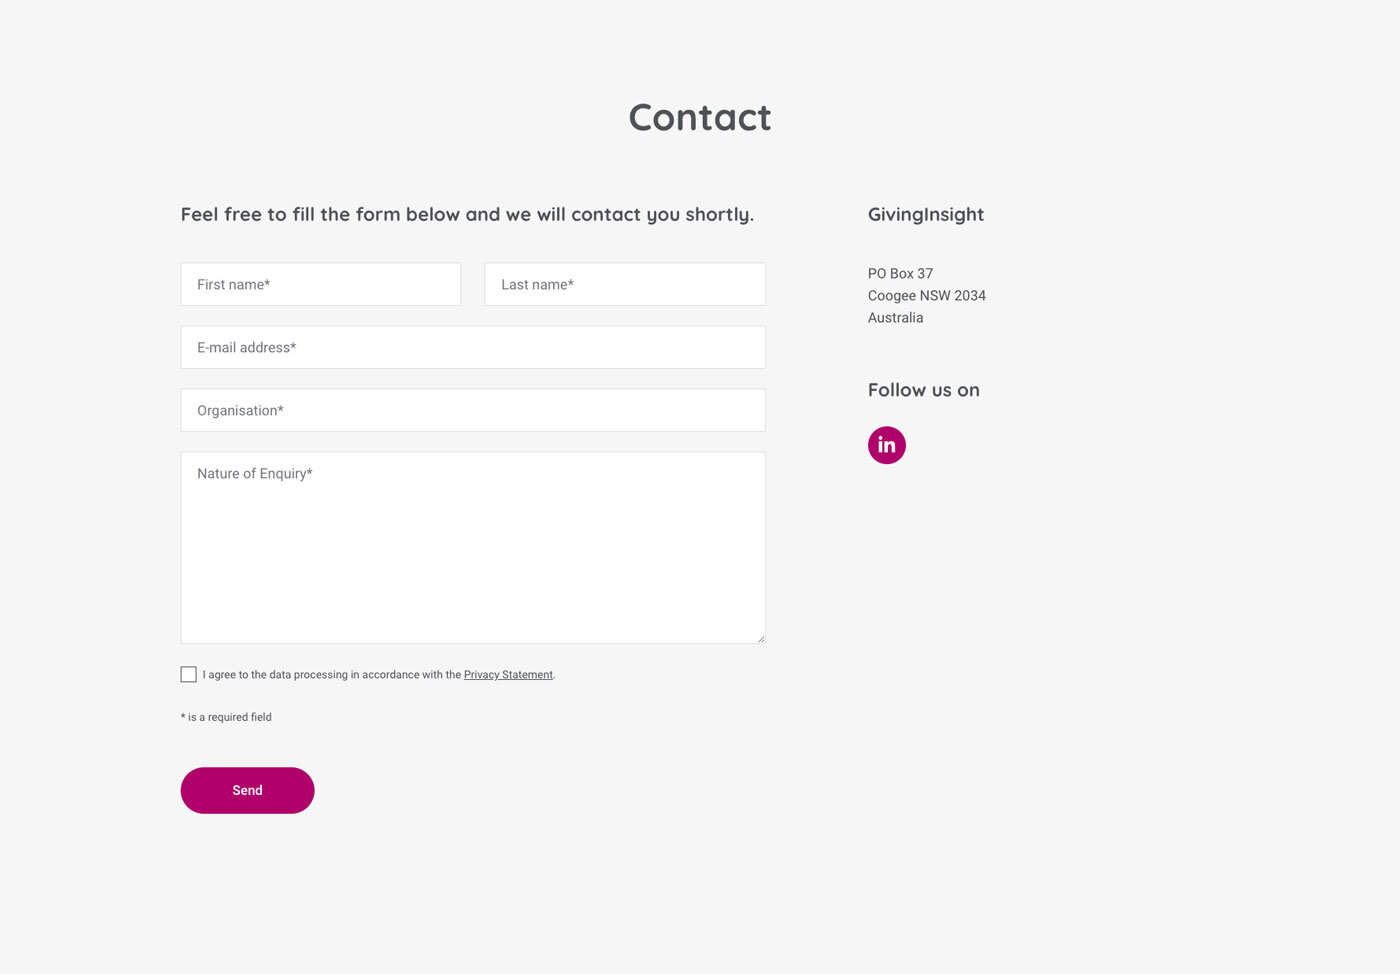1400x974 pixels.
Task: Click the 'PO Box 37' address line
Action: [900, 273]
